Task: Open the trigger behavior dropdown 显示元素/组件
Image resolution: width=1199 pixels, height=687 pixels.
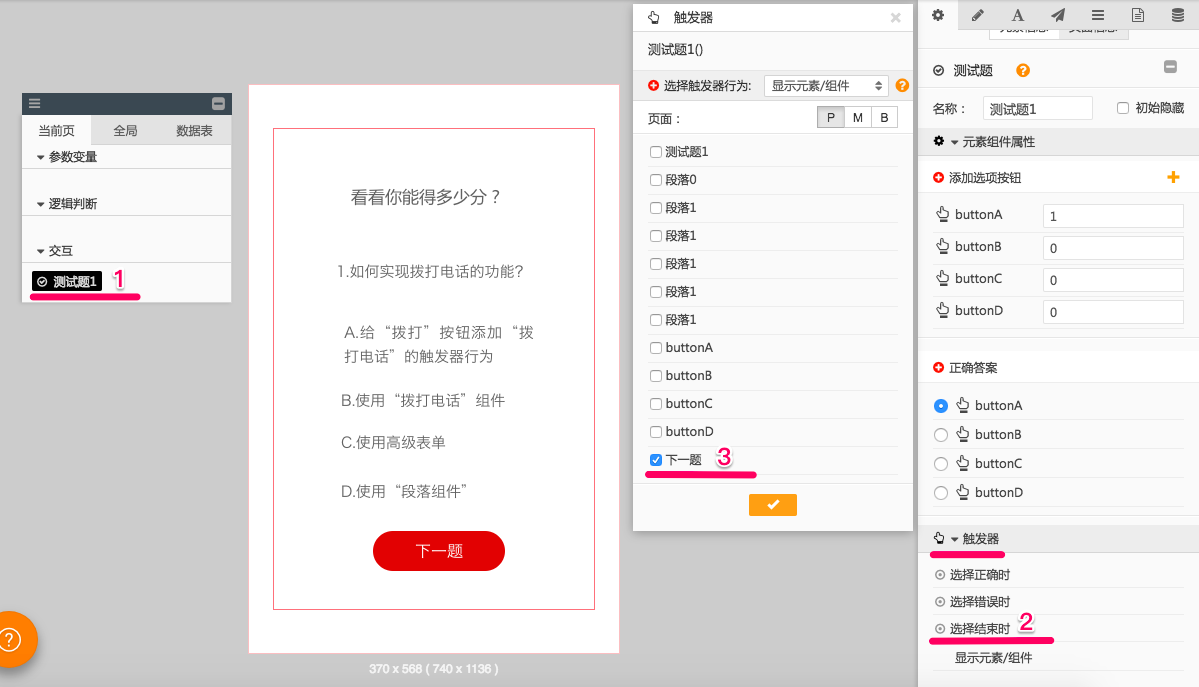Action: [x=825, y=86]
